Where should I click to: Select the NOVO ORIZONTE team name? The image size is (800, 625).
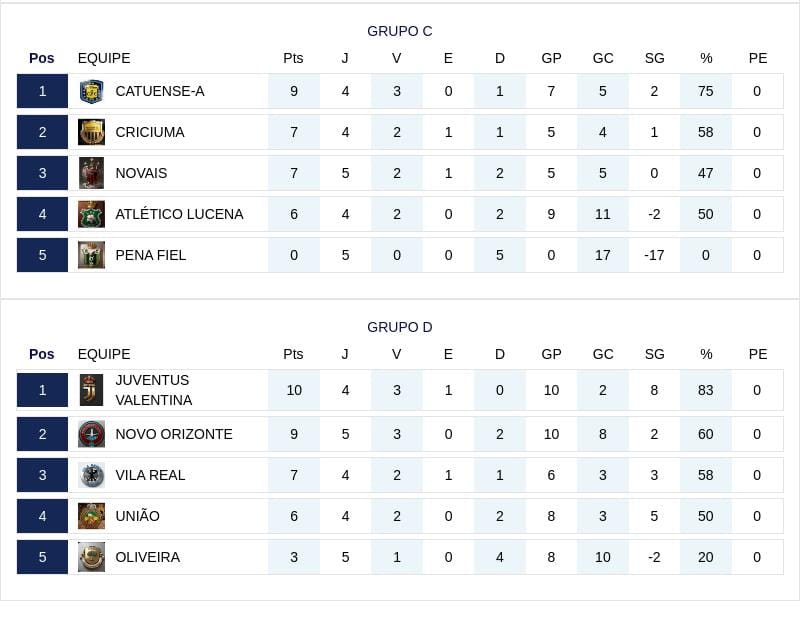tap(174, 434)
